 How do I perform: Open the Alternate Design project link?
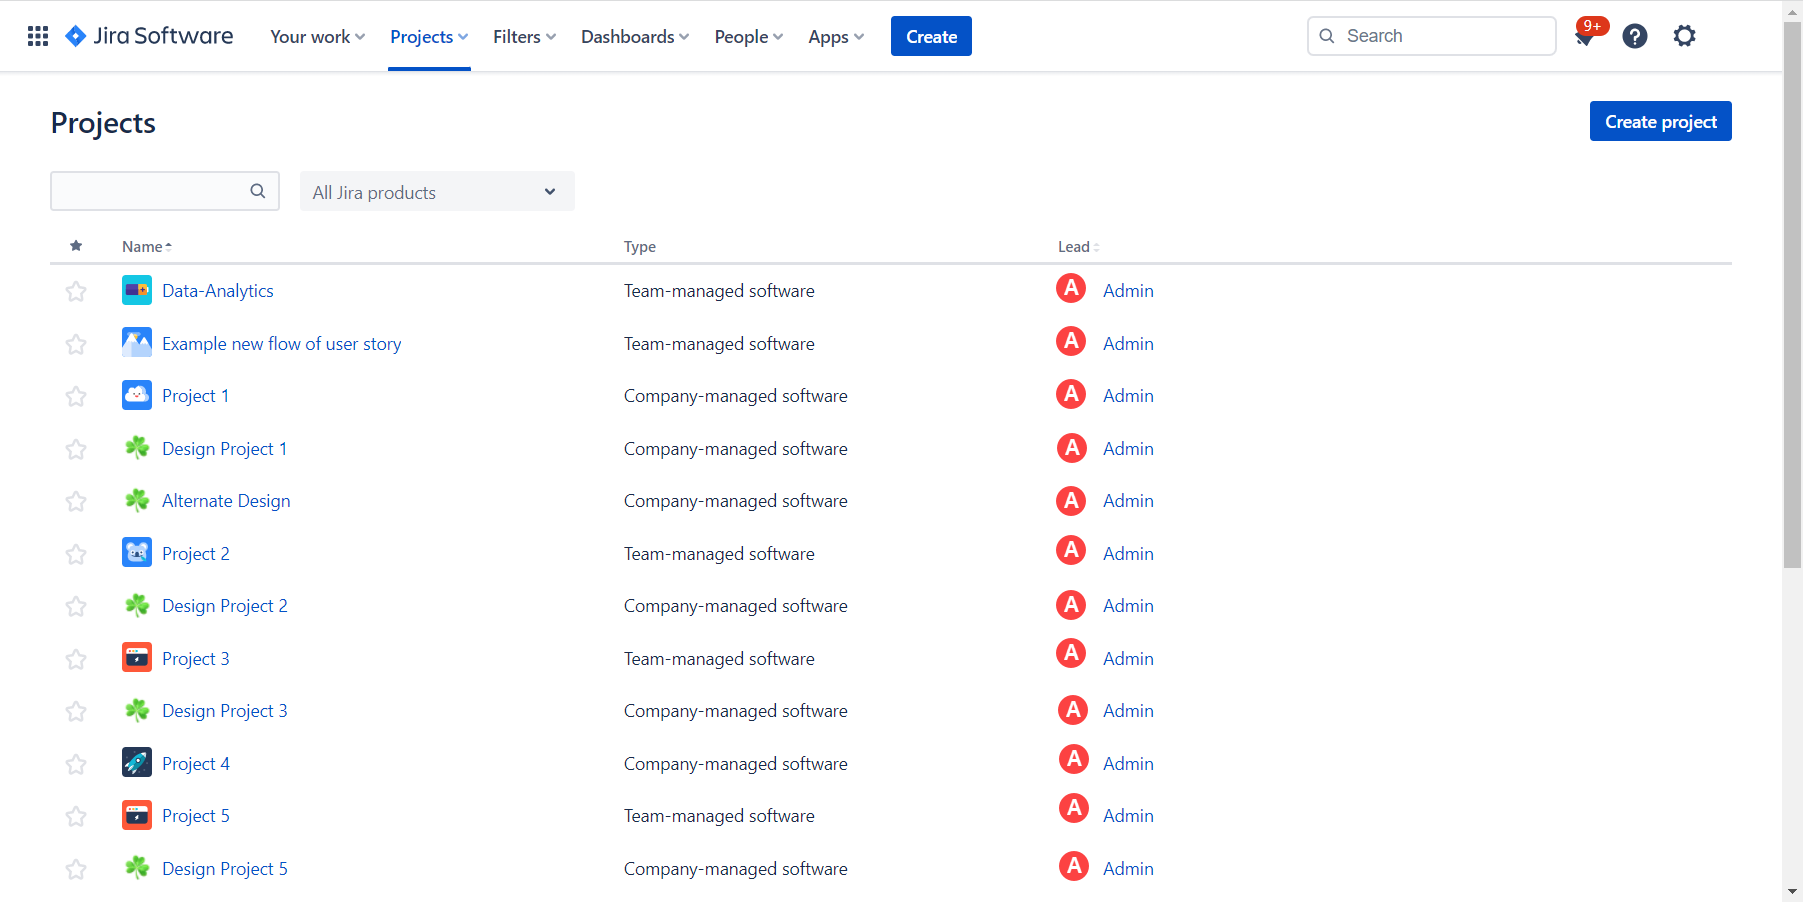point(226,500)
